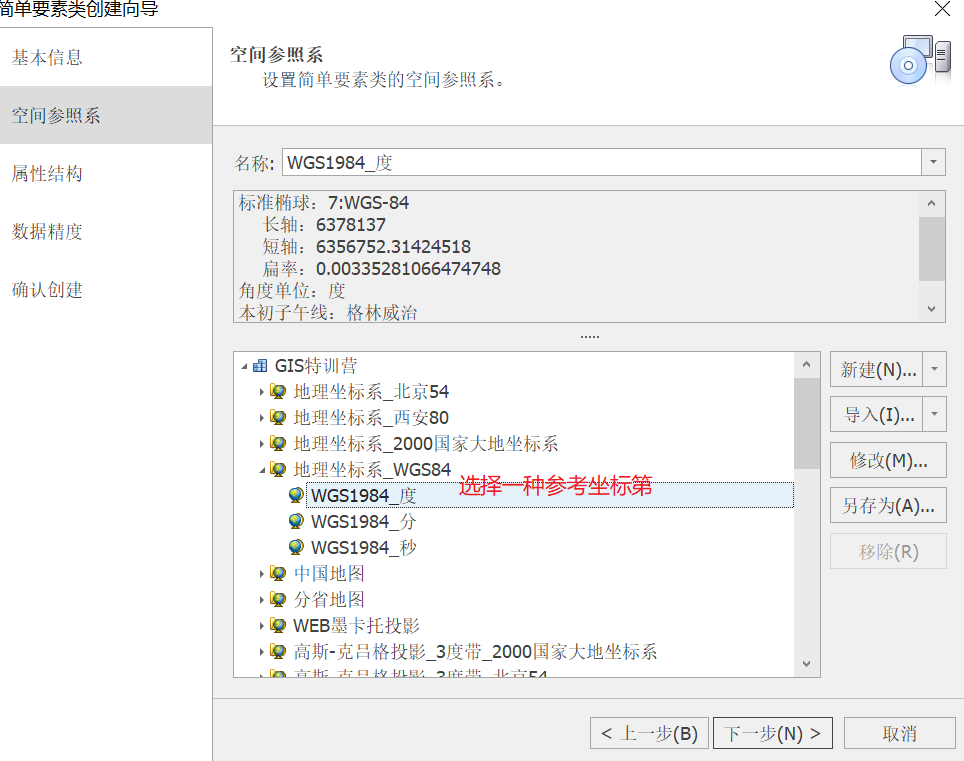The width and height of the screenshot is (964, 761).
Task: Click the GIS特训营 root database icon
Action: [260, 366]
